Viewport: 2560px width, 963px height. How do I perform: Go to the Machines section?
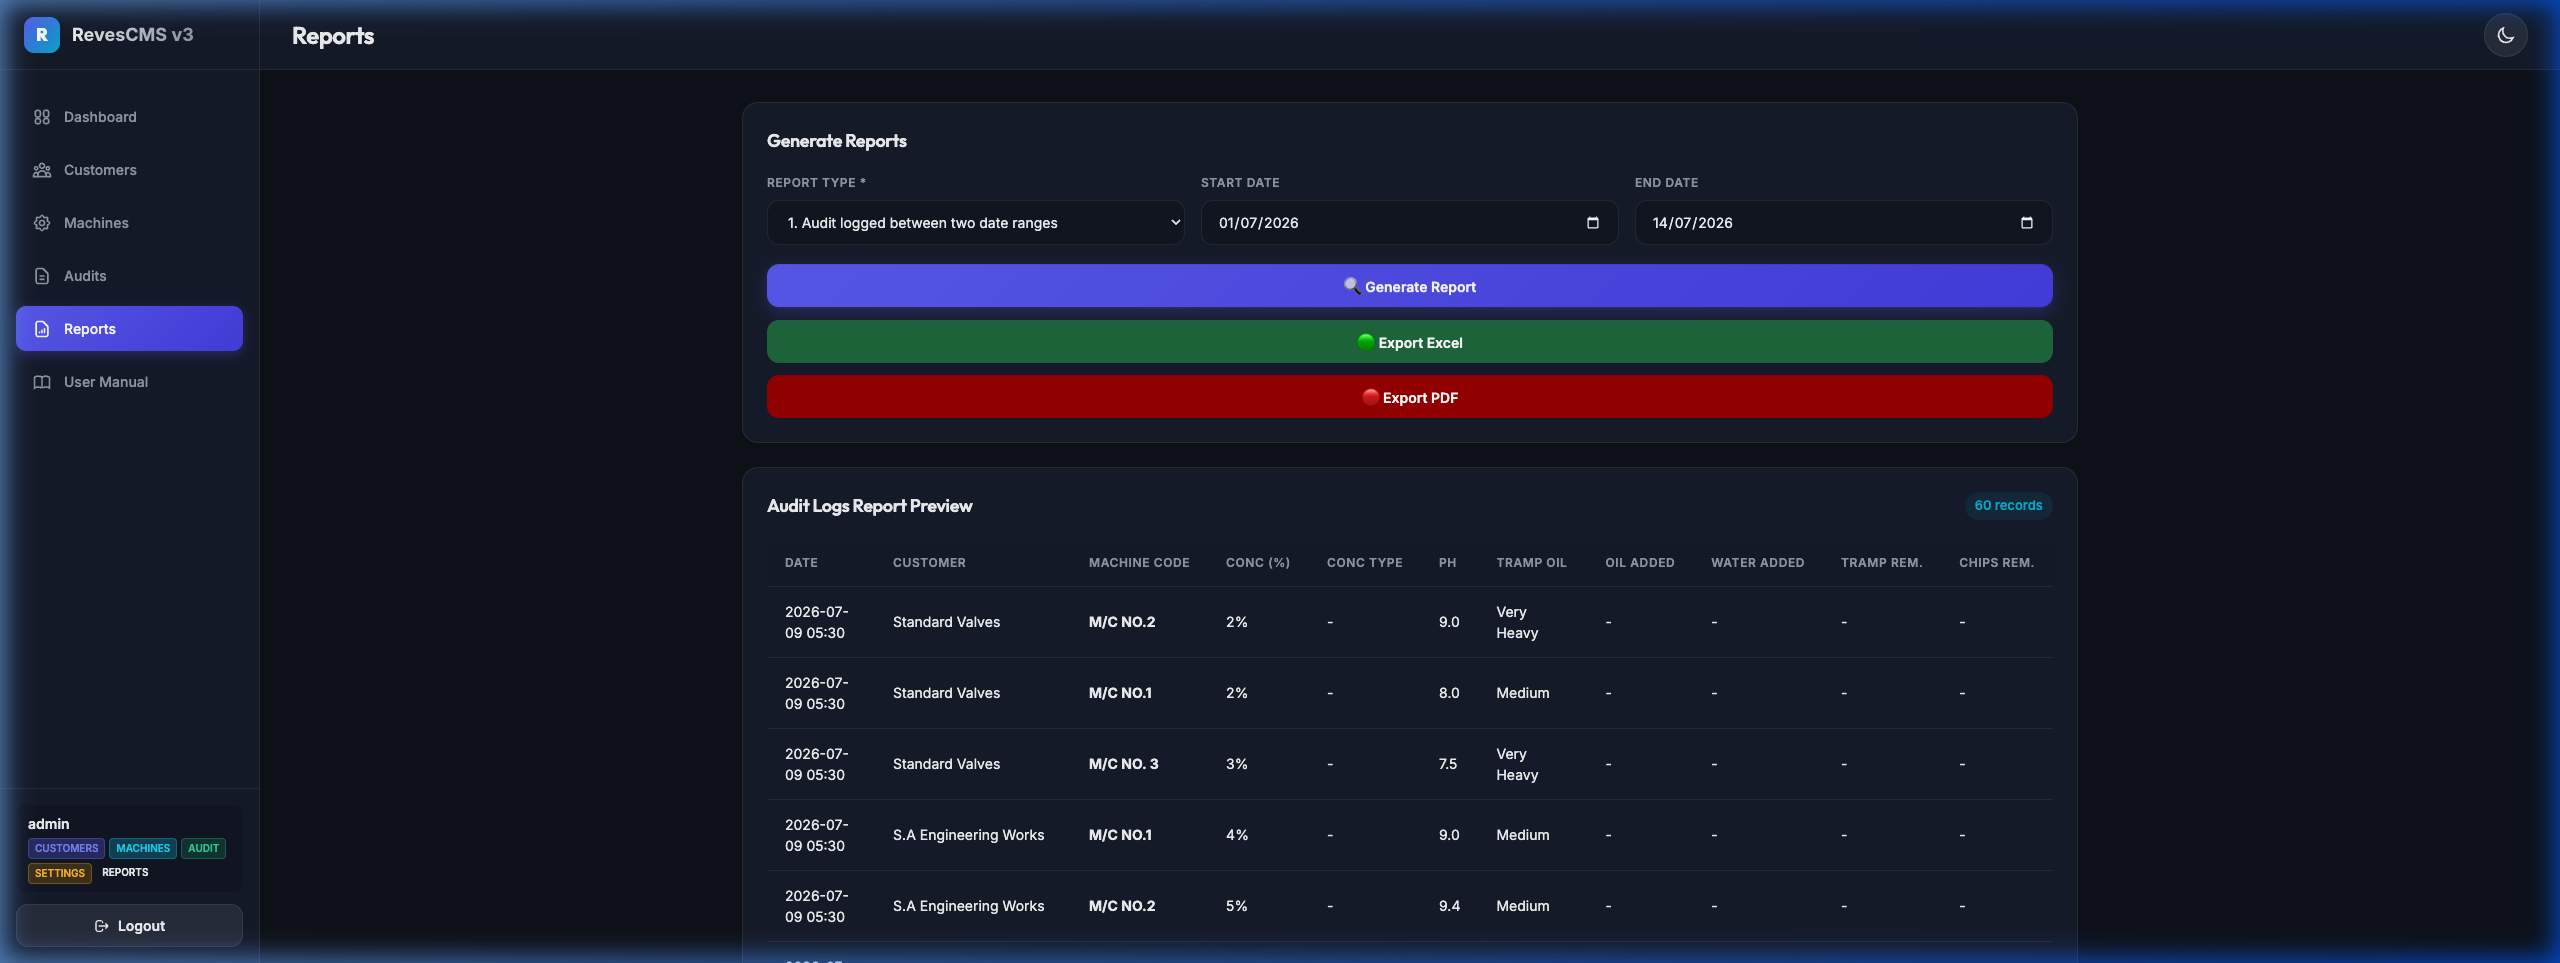(129, 223)
